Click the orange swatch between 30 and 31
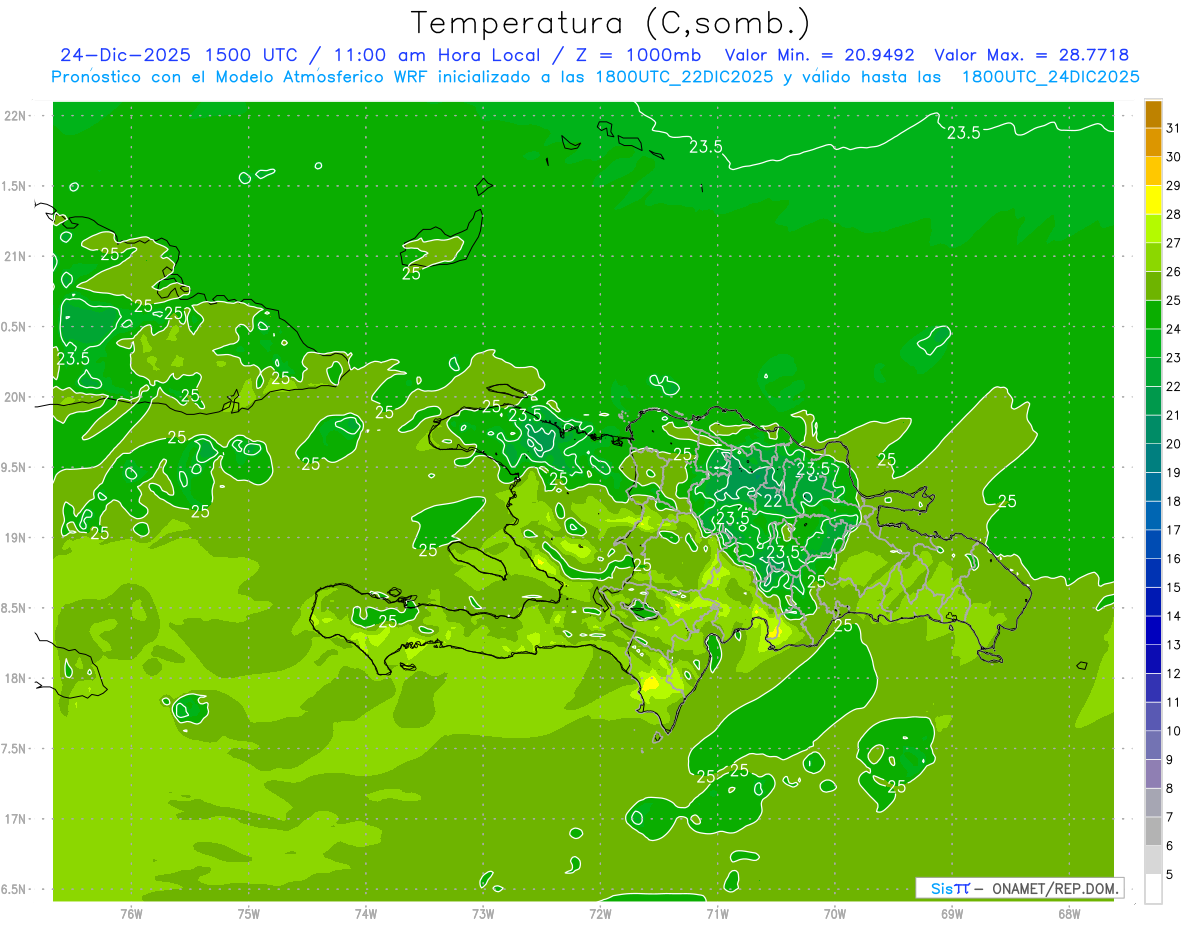Viewport: 1200px width, 927px height. coord(1153,143)
